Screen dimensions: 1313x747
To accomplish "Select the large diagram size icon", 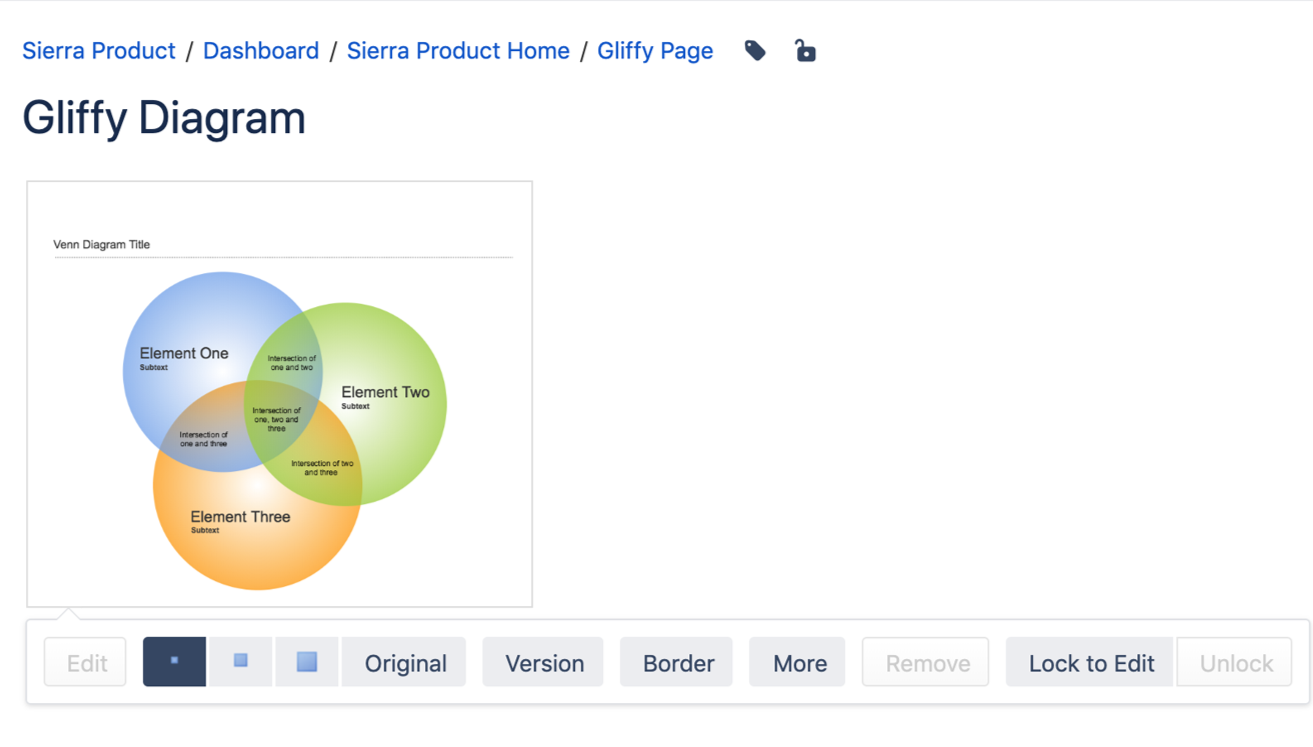I will tap(307, 662).
